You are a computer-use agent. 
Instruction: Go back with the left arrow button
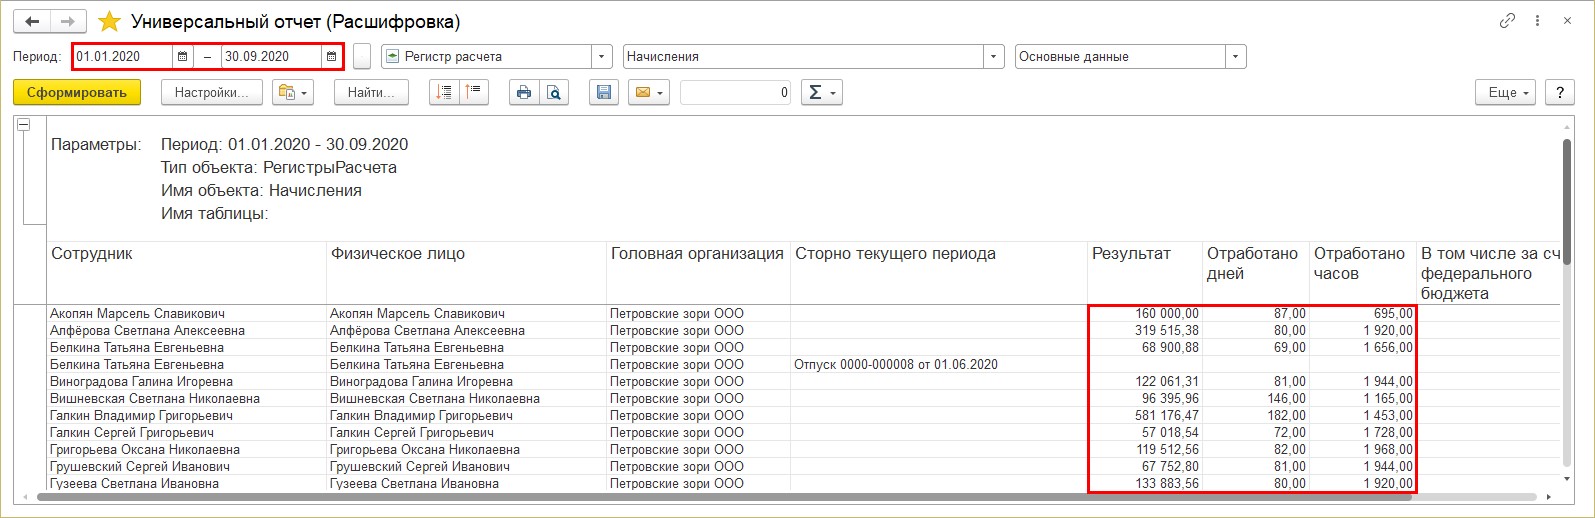[x=32, y=21]
